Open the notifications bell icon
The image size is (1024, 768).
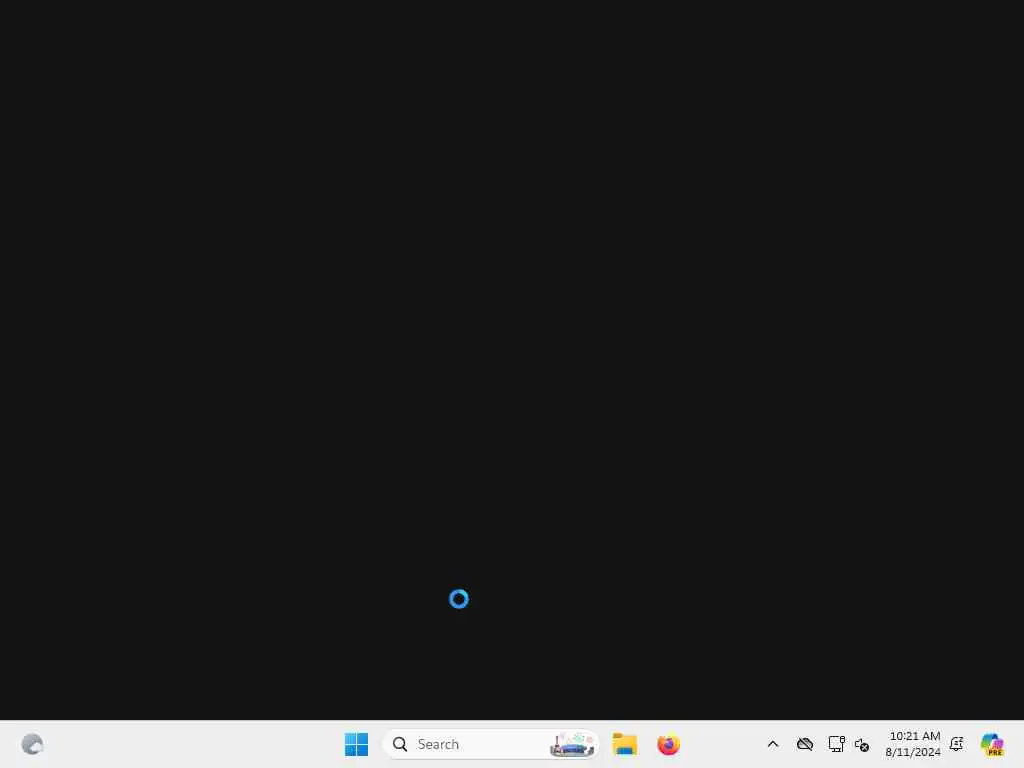[956, 744]
